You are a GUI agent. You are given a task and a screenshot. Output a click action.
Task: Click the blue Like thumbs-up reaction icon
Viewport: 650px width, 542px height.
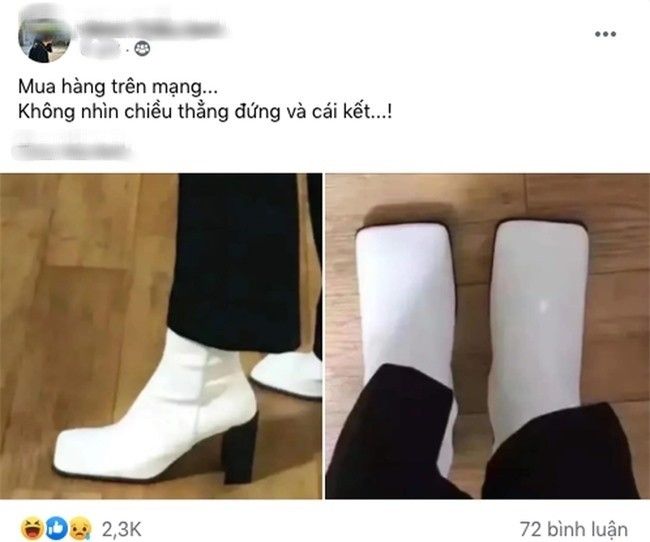pos(56,529)
